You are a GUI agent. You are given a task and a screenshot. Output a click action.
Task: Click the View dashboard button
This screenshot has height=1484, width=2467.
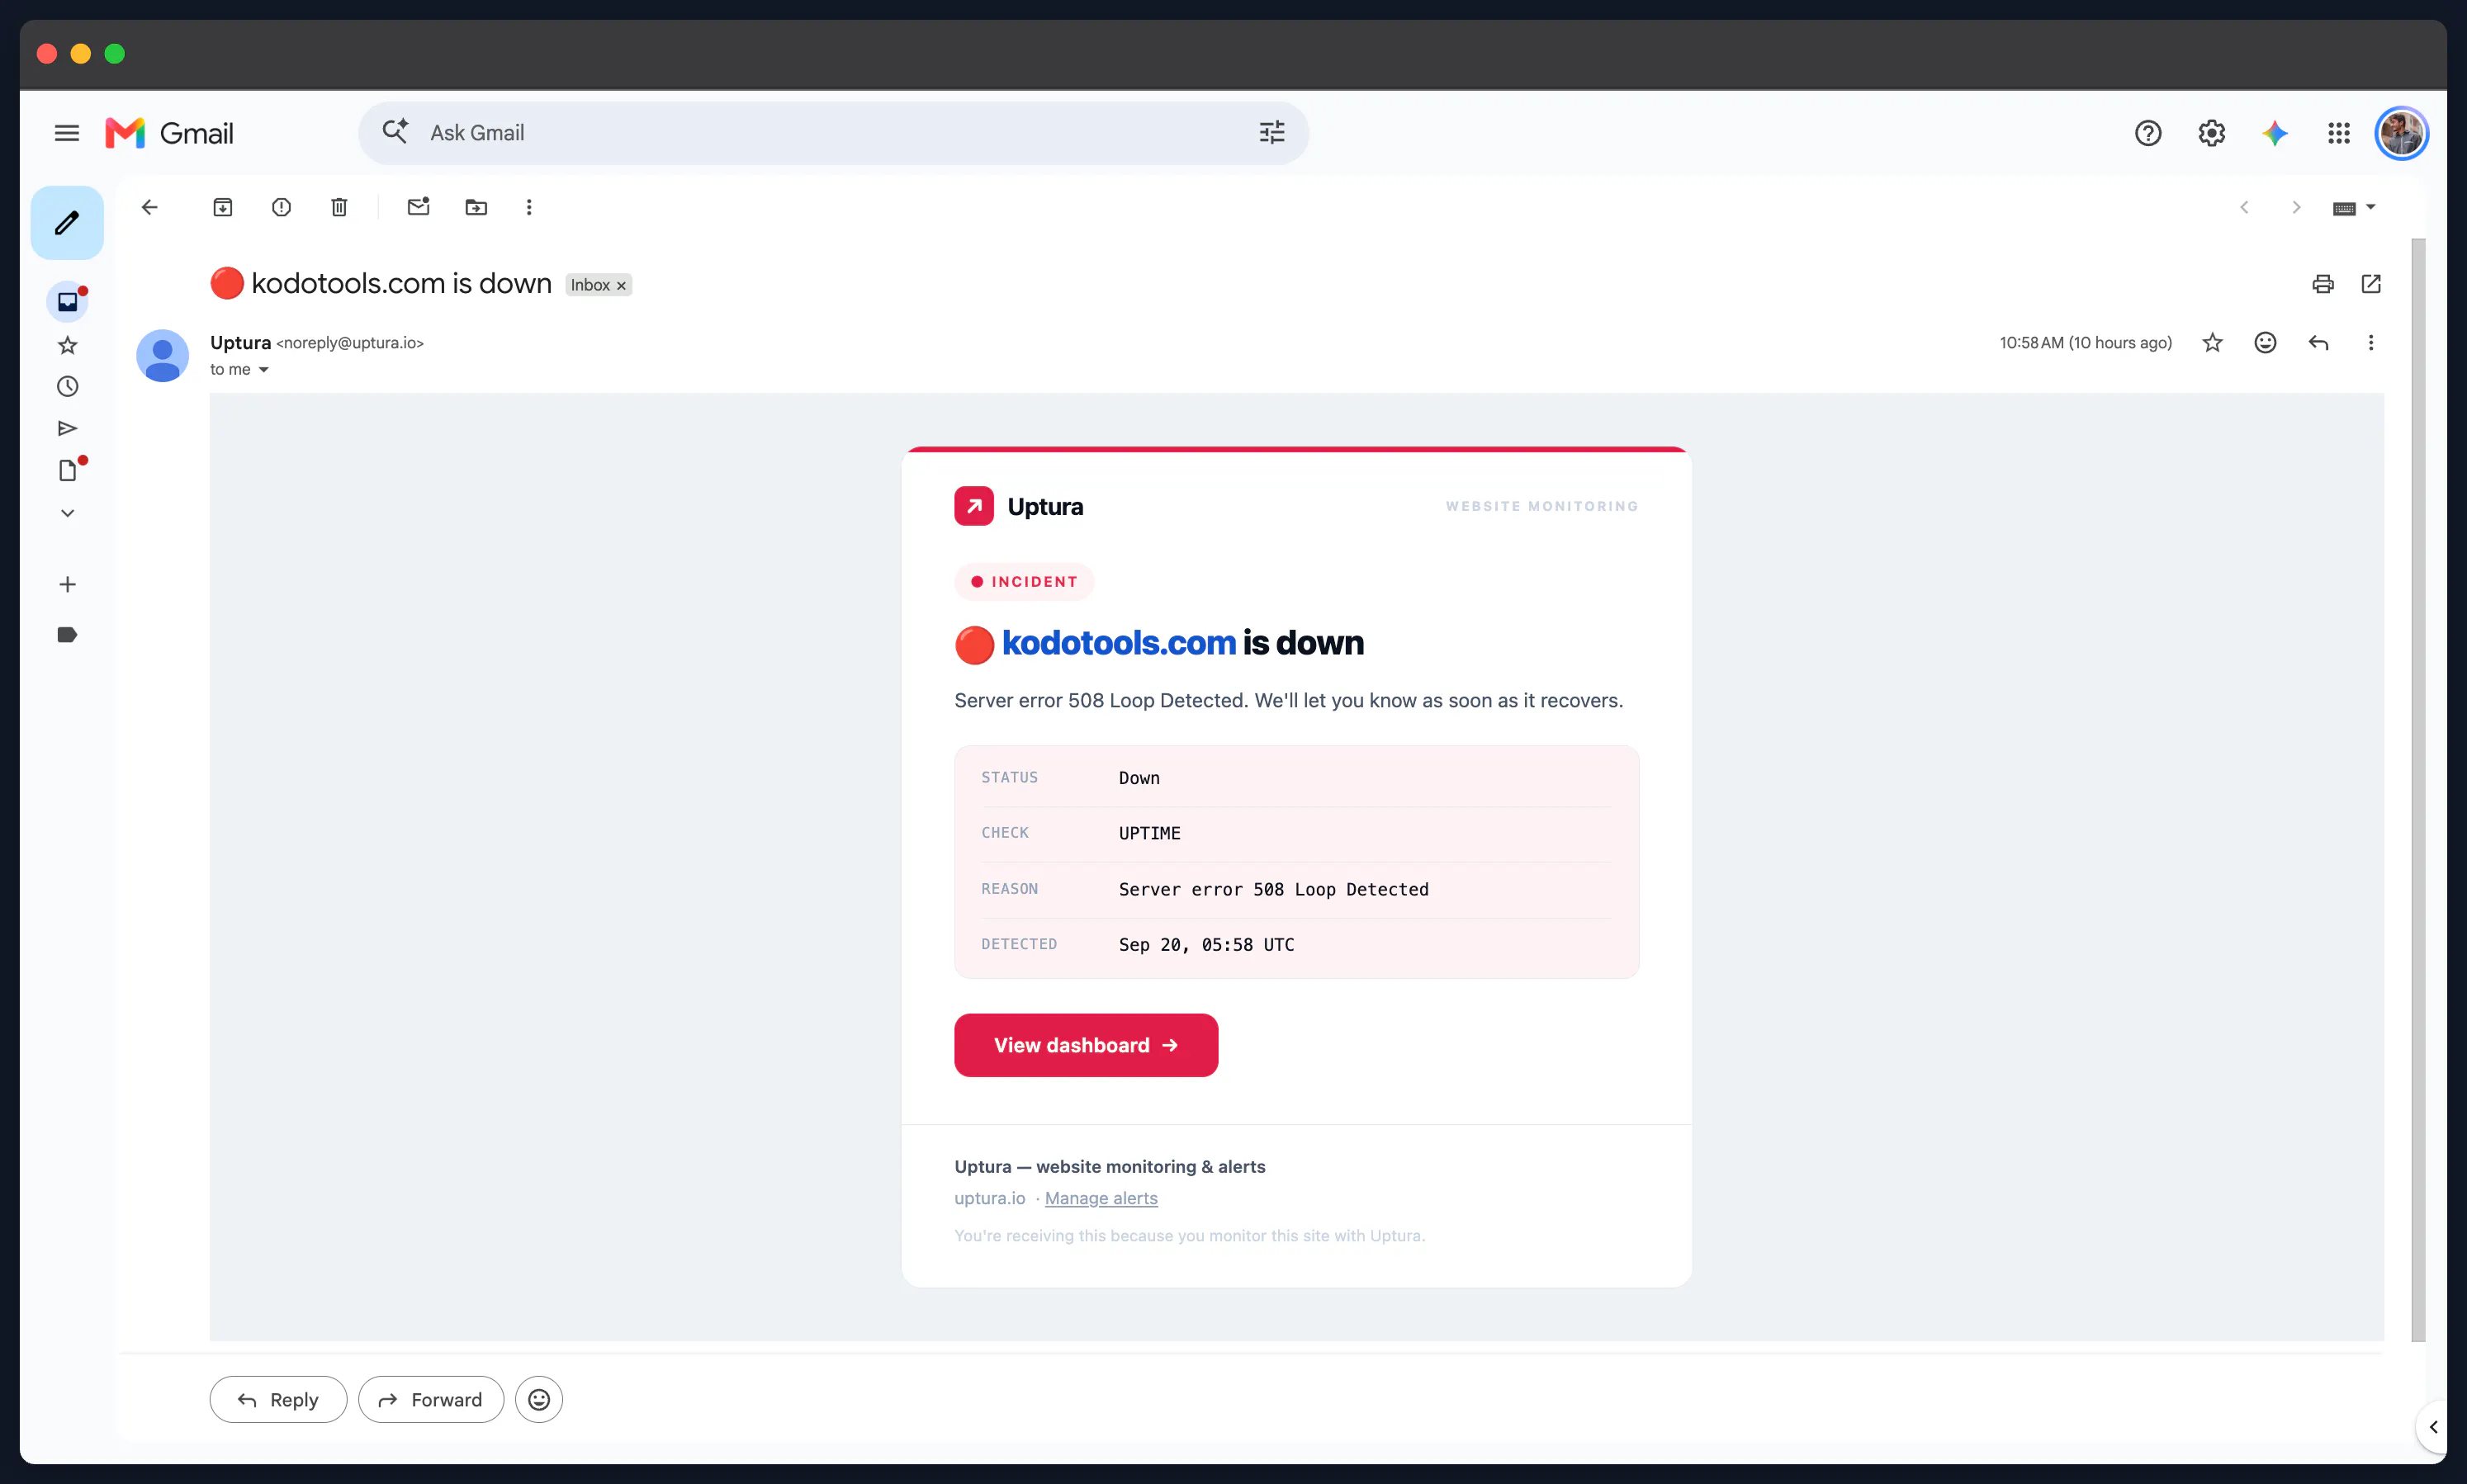(x=1086, y=1045)
